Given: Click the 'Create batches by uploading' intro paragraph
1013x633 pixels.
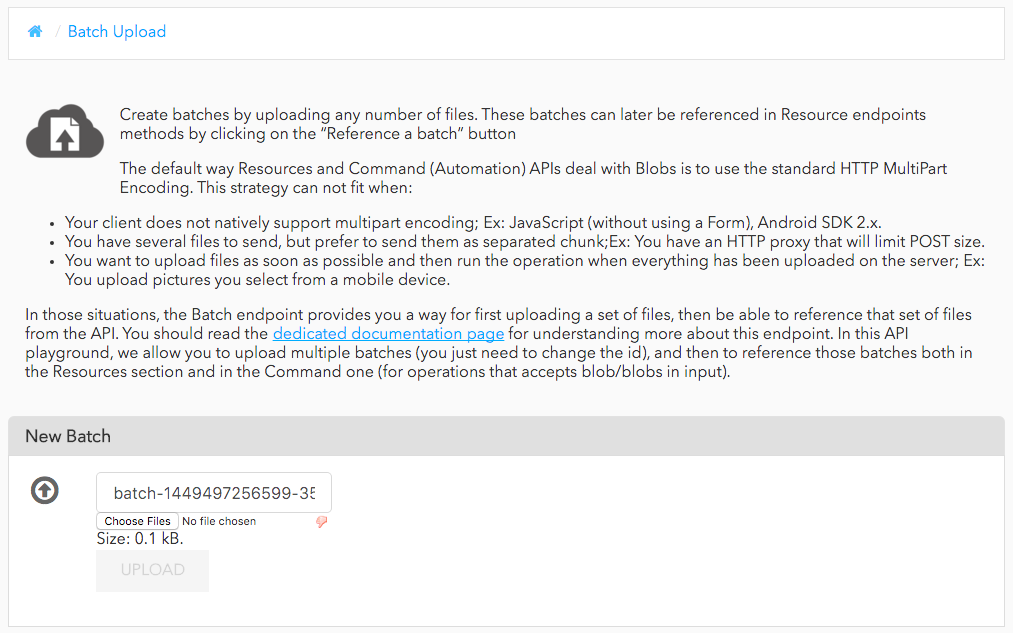Looking at the screenshot, I should [523, 124].
